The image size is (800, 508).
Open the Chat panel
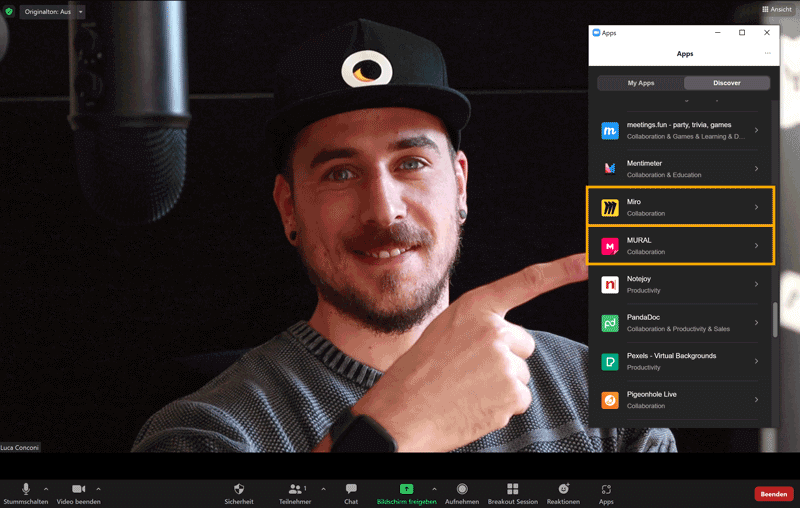coord(351,489)
